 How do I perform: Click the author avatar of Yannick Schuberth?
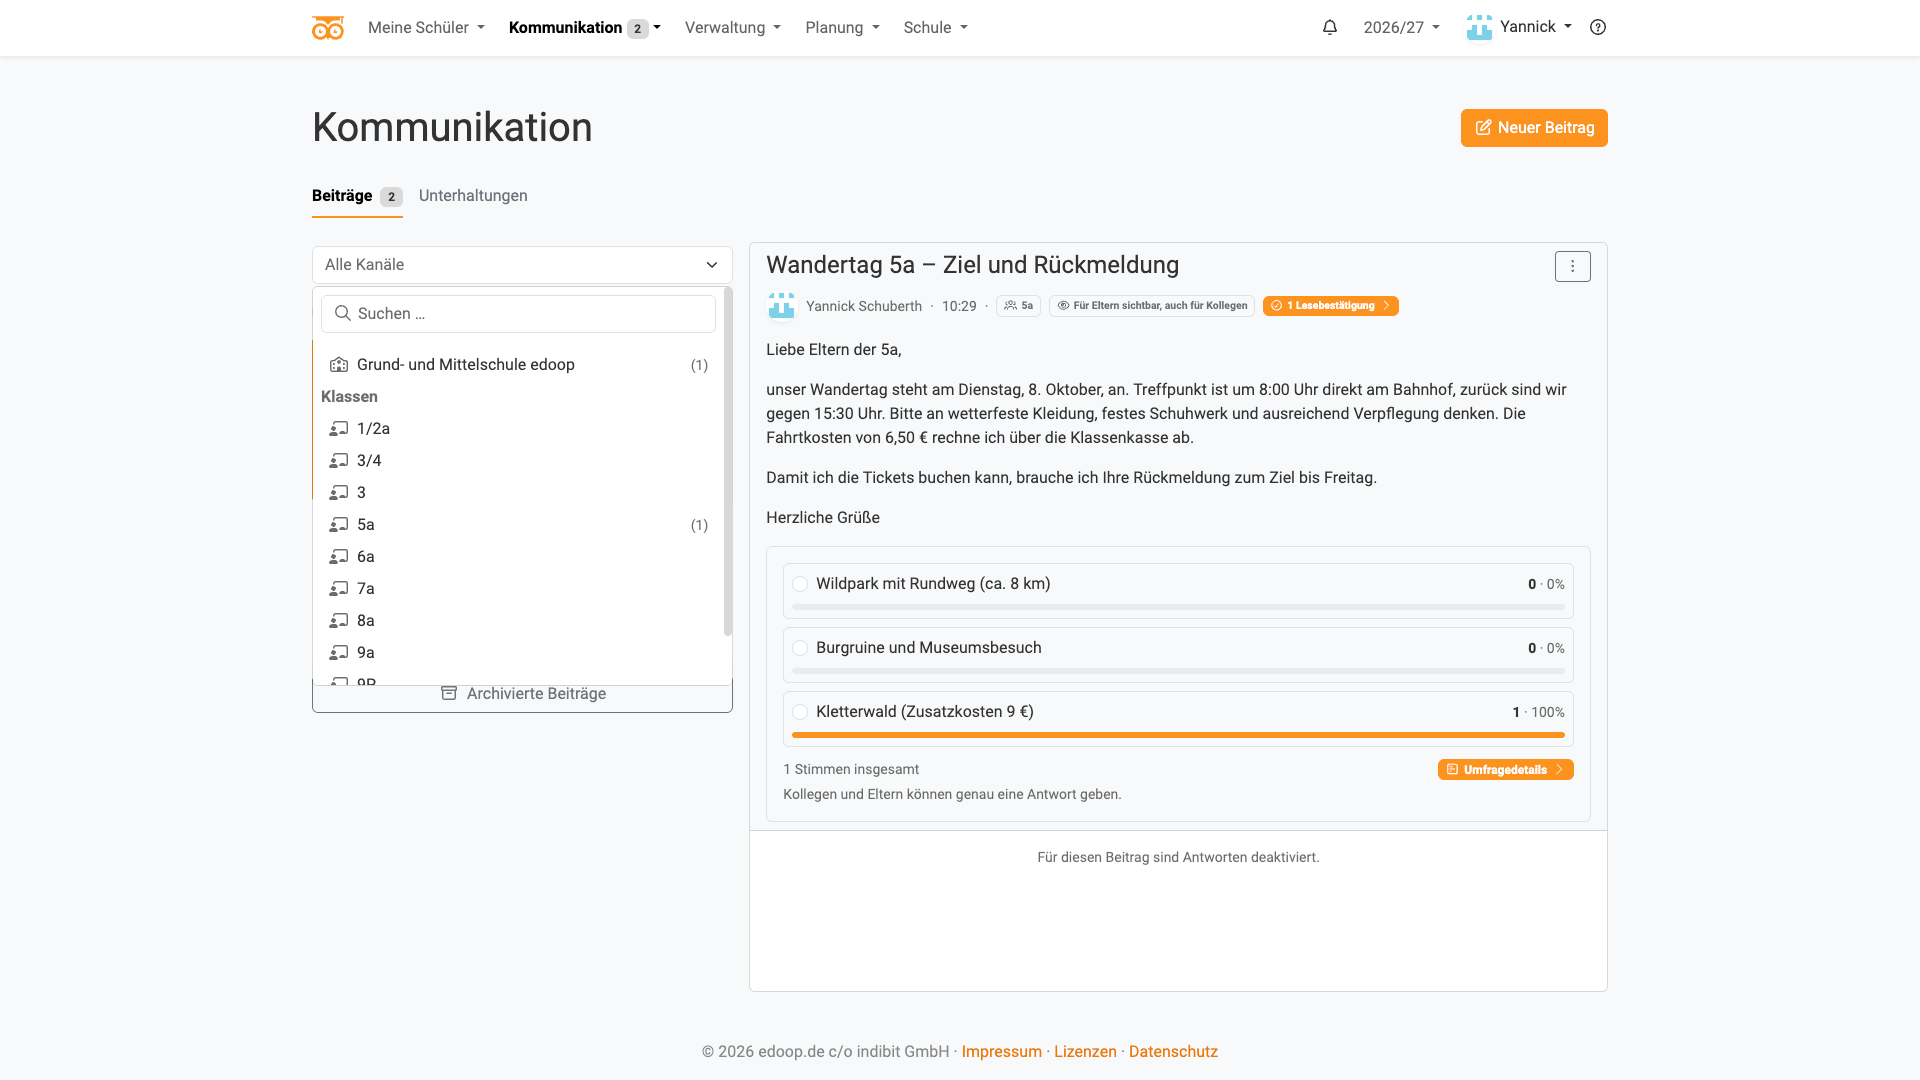[781, 306]
